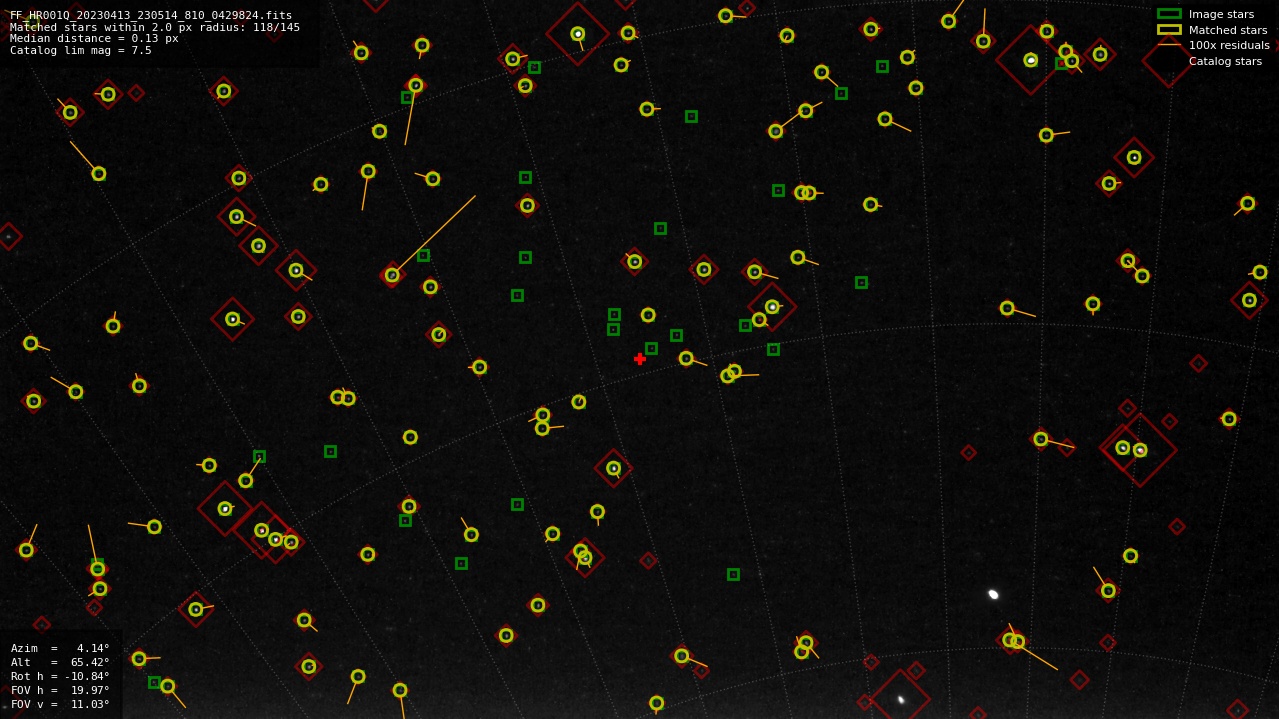Select the bright star inside the bottom-edge red diamond
Screen dimensions: 1279x719
900,699
